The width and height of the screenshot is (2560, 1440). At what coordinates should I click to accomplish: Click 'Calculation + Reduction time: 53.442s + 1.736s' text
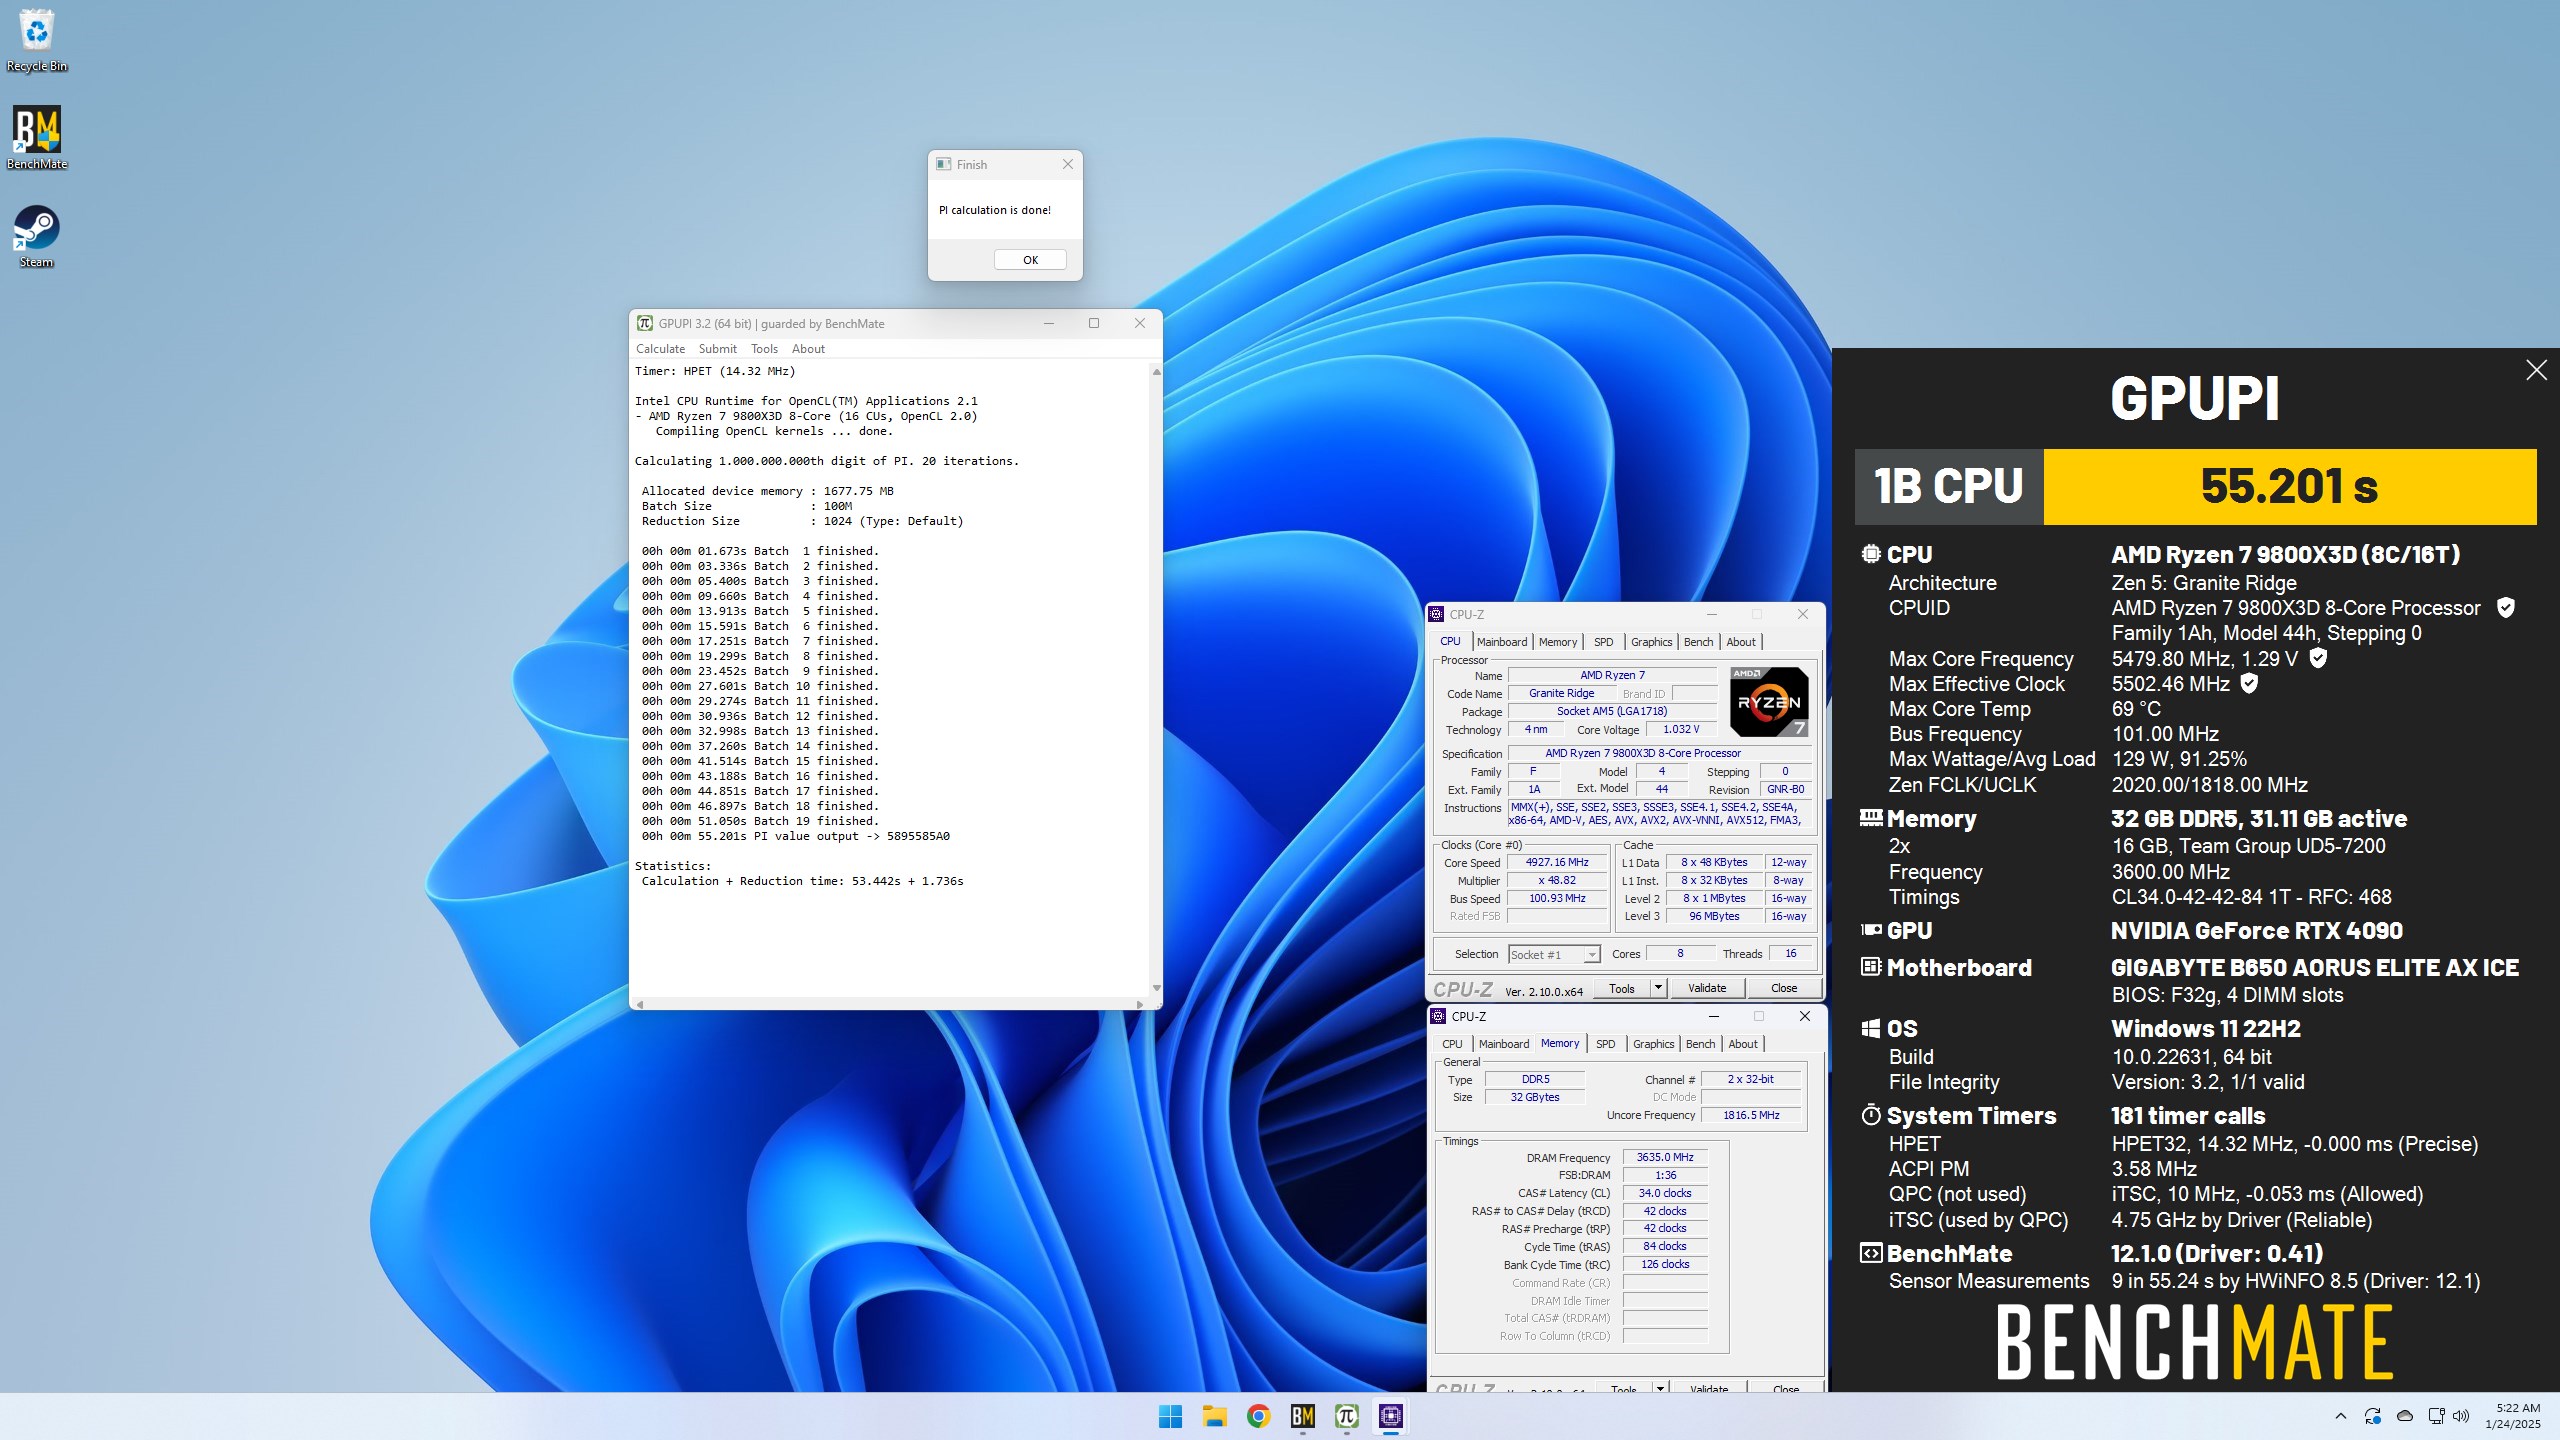[802, 881]
